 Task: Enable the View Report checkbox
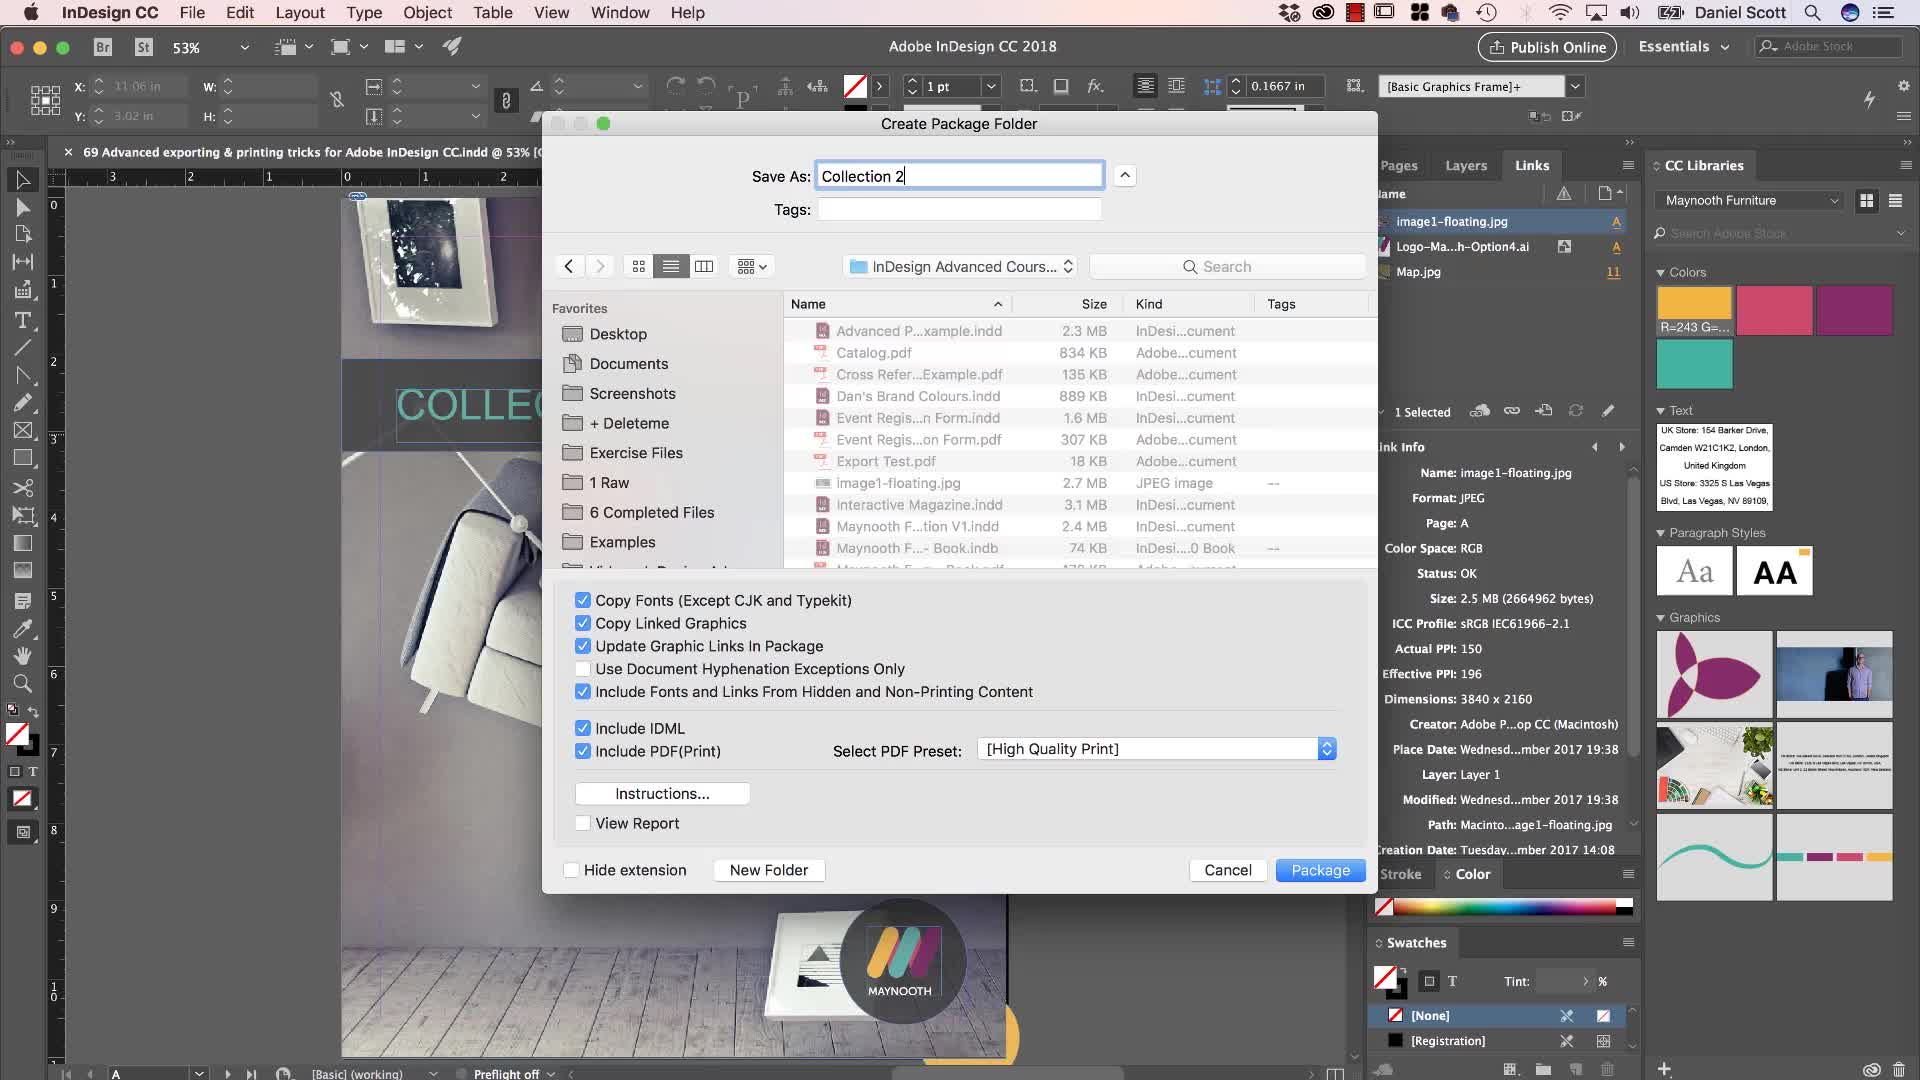pyautogui.click(x=582, y=823)
